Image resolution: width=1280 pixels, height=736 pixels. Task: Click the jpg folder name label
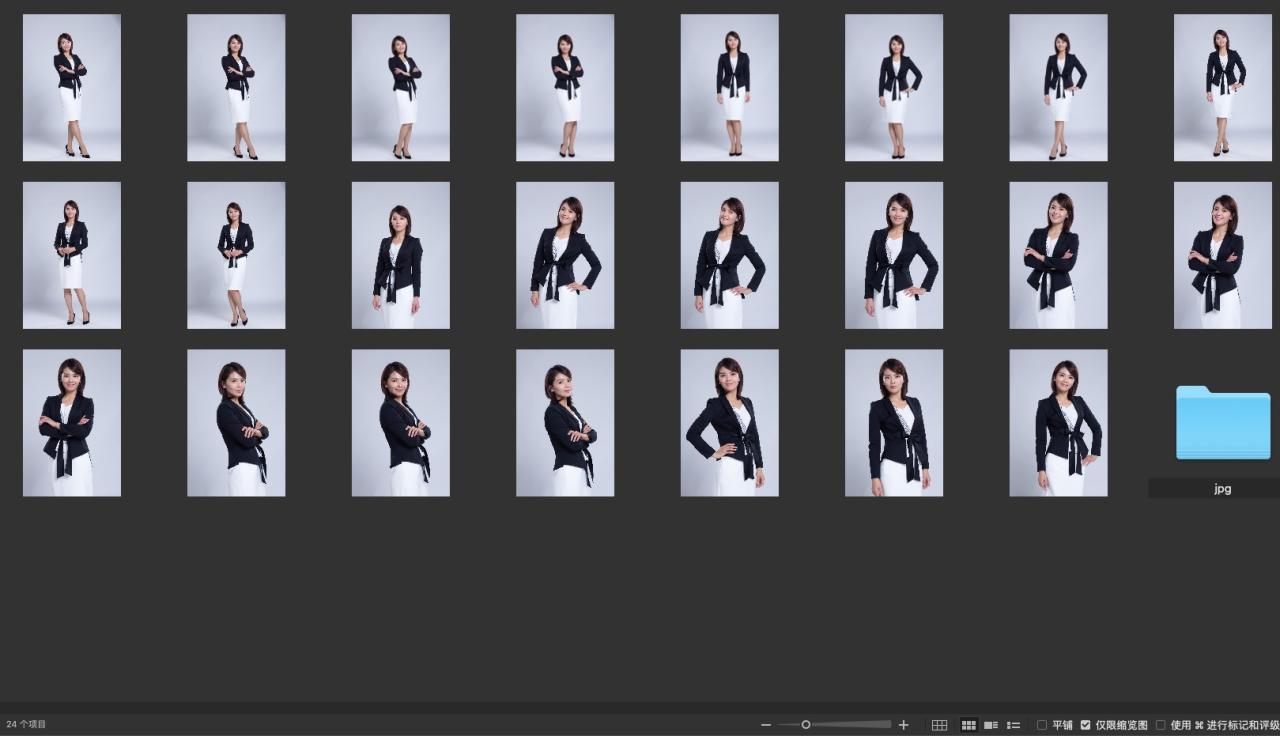[1222, 489]
